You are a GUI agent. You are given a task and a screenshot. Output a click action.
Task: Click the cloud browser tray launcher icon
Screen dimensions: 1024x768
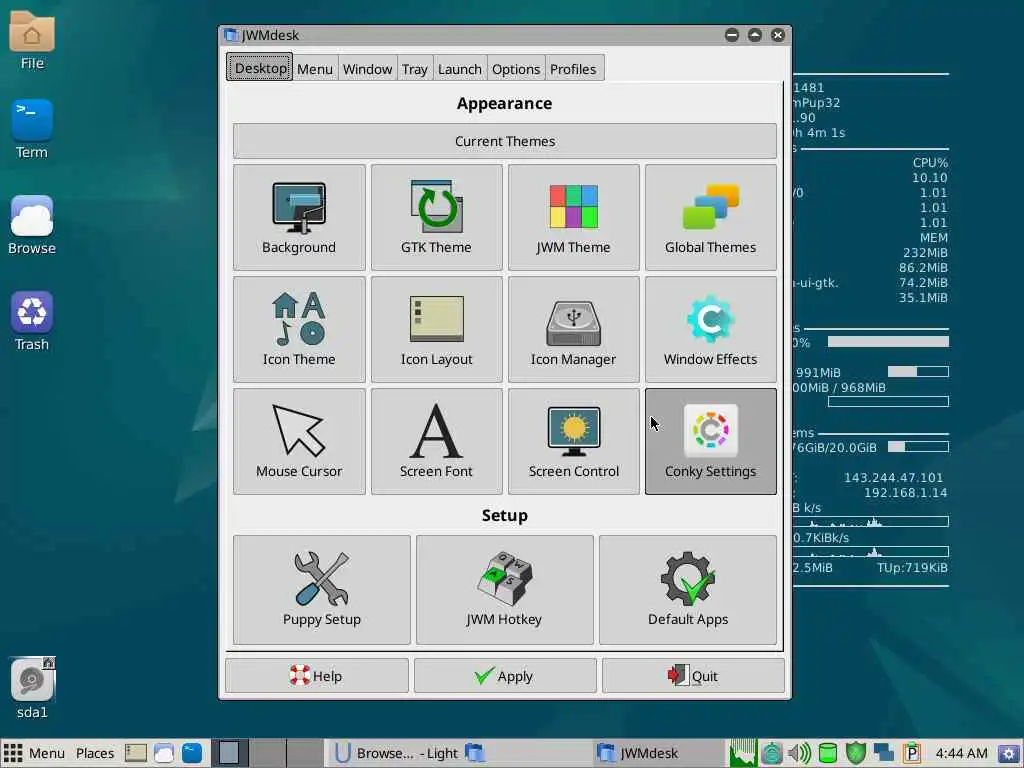(163, 753)
